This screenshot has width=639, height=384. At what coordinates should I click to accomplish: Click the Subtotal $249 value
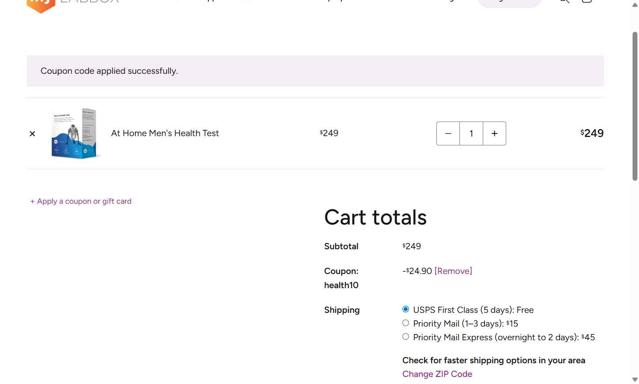coord(412,246)
